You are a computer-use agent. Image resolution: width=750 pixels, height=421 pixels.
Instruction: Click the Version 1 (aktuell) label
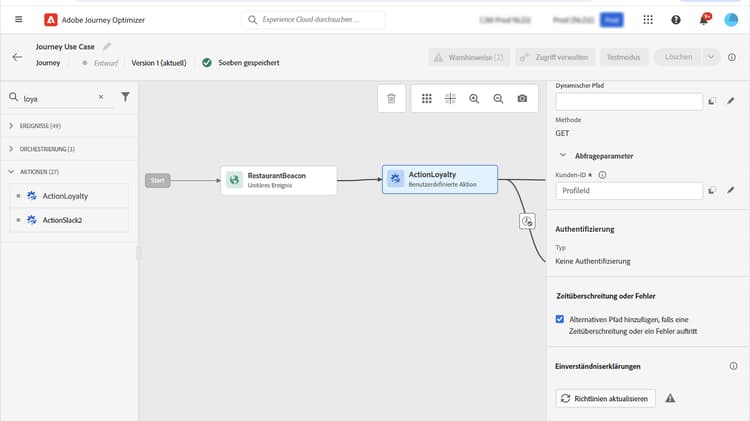[159, 63]
